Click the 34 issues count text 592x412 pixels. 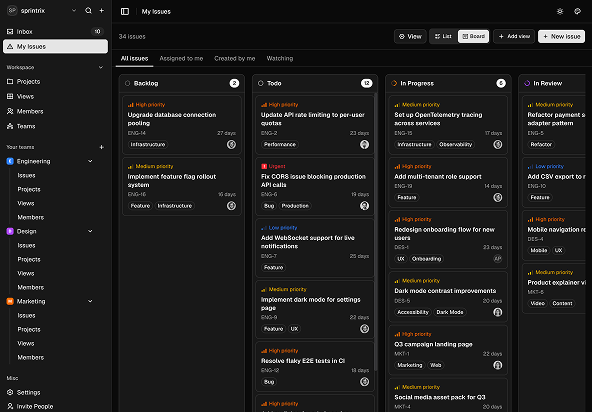pos(132,37)
